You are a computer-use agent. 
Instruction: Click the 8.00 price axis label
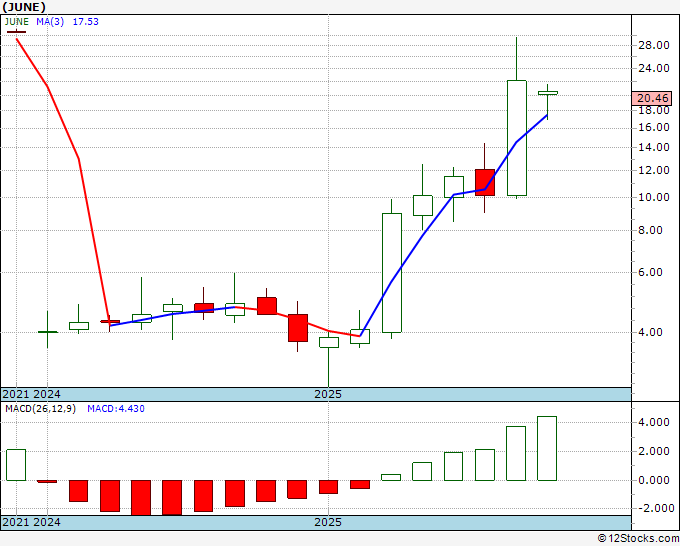coord(651,230)
